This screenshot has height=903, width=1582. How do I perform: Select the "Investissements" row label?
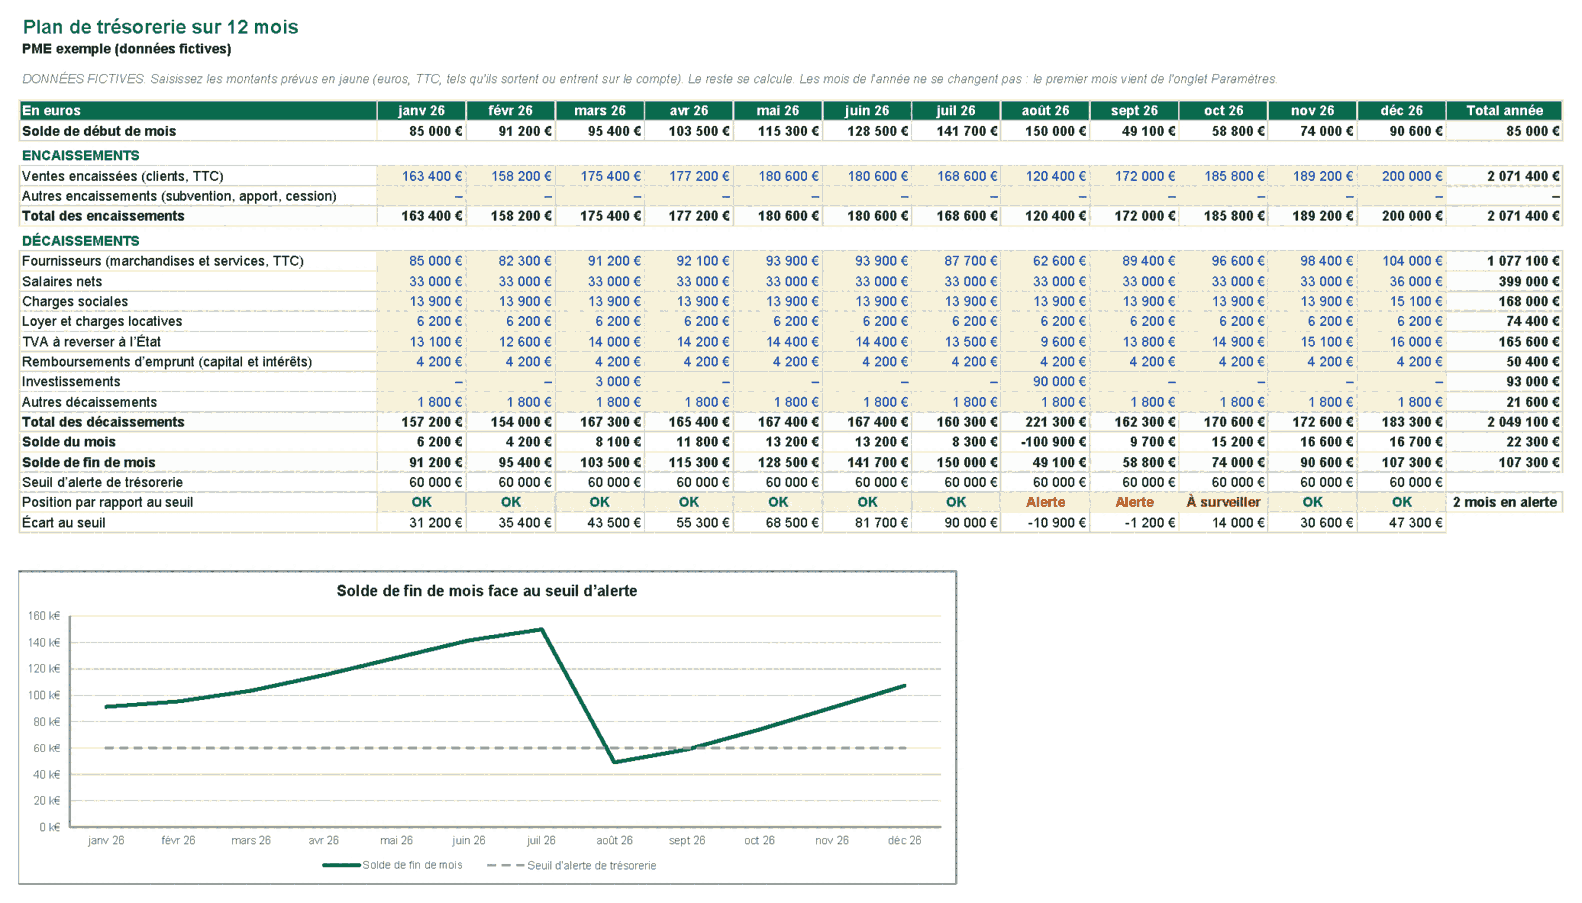tap(71, 382)
